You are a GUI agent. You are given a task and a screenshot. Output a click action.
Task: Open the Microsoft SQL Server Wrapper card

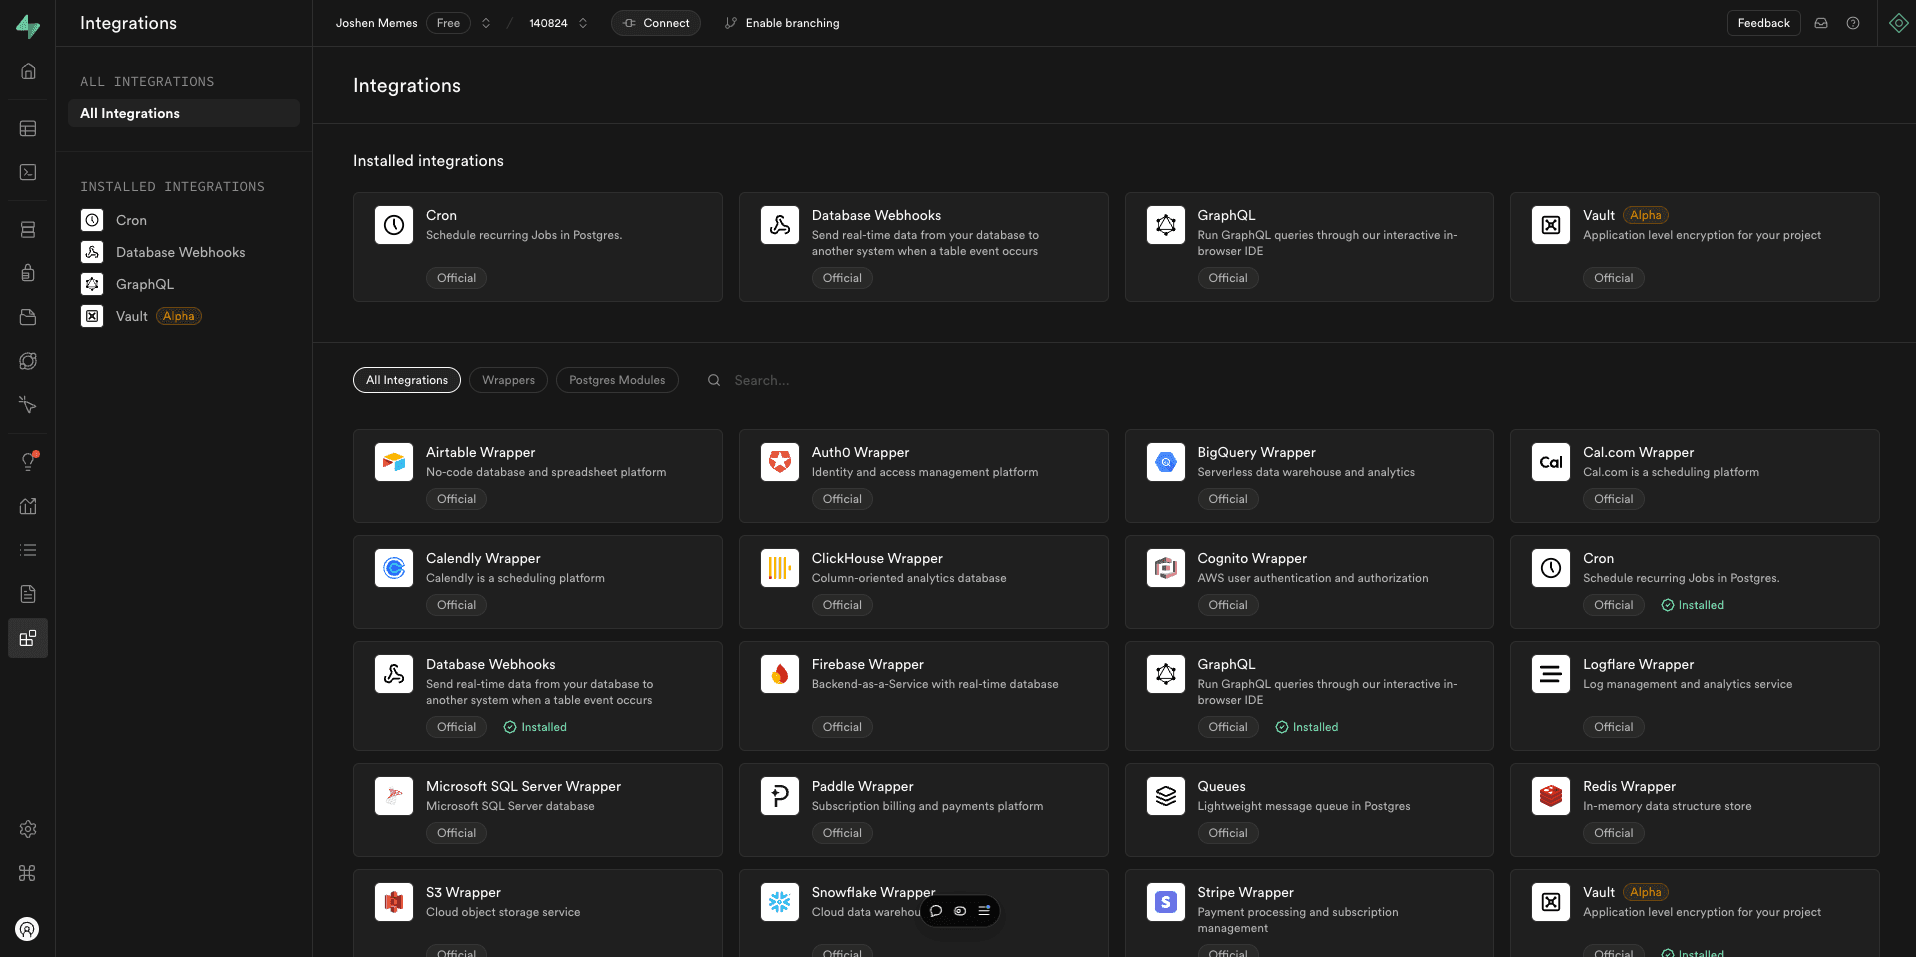pyautogui.click(x=538, y=810)
